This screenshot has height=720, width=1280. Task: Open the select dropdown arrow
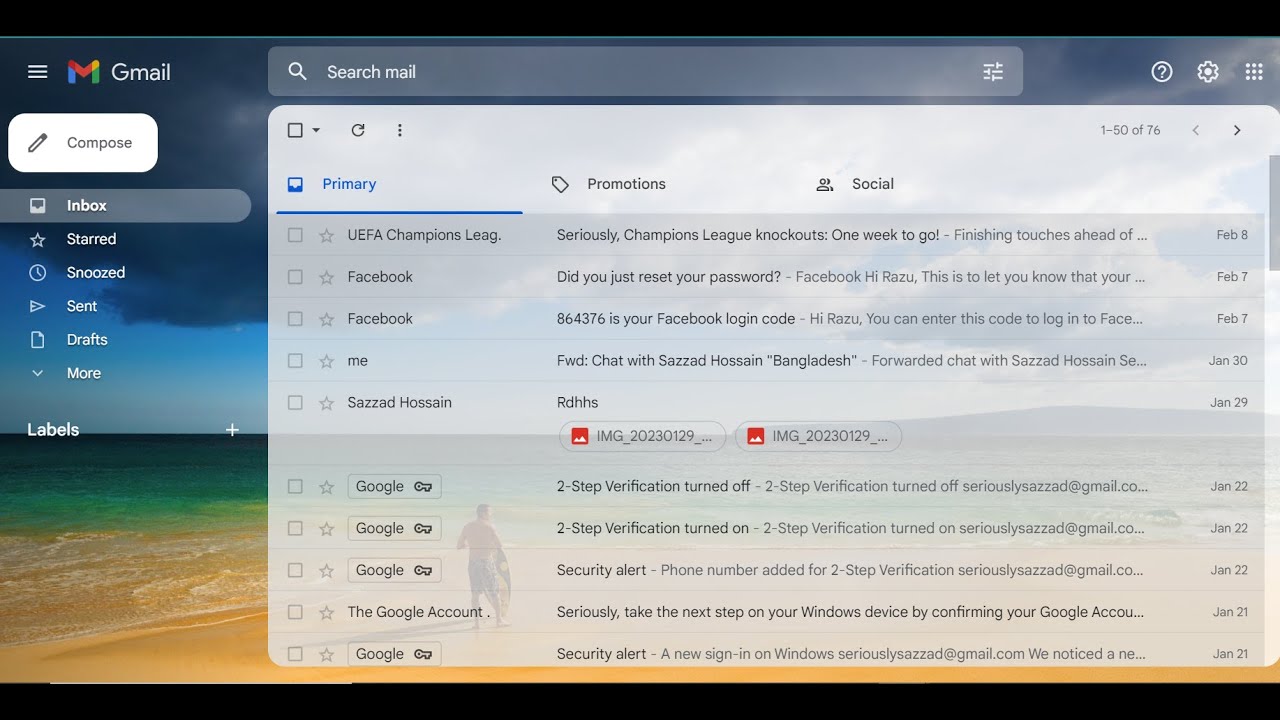[x=317, y=130]
